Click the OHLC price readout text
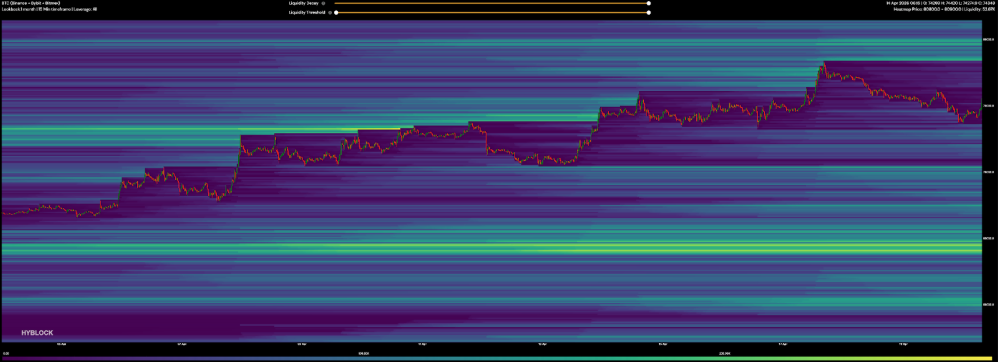Image resolution: width=998 pixels, height=362 pixels. point(941,3)
